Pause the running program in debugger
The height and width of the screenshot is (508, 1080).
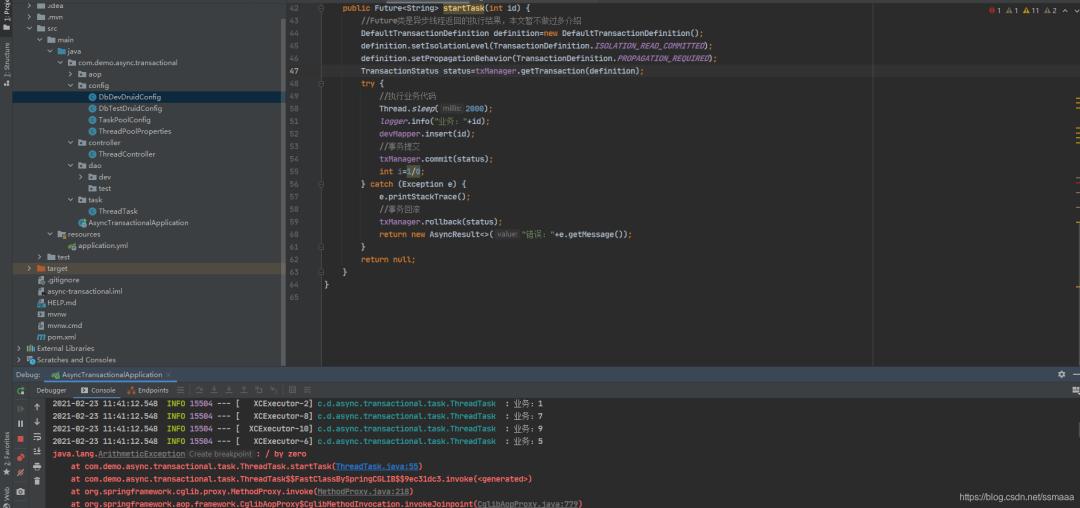click(x=20, y=423)
